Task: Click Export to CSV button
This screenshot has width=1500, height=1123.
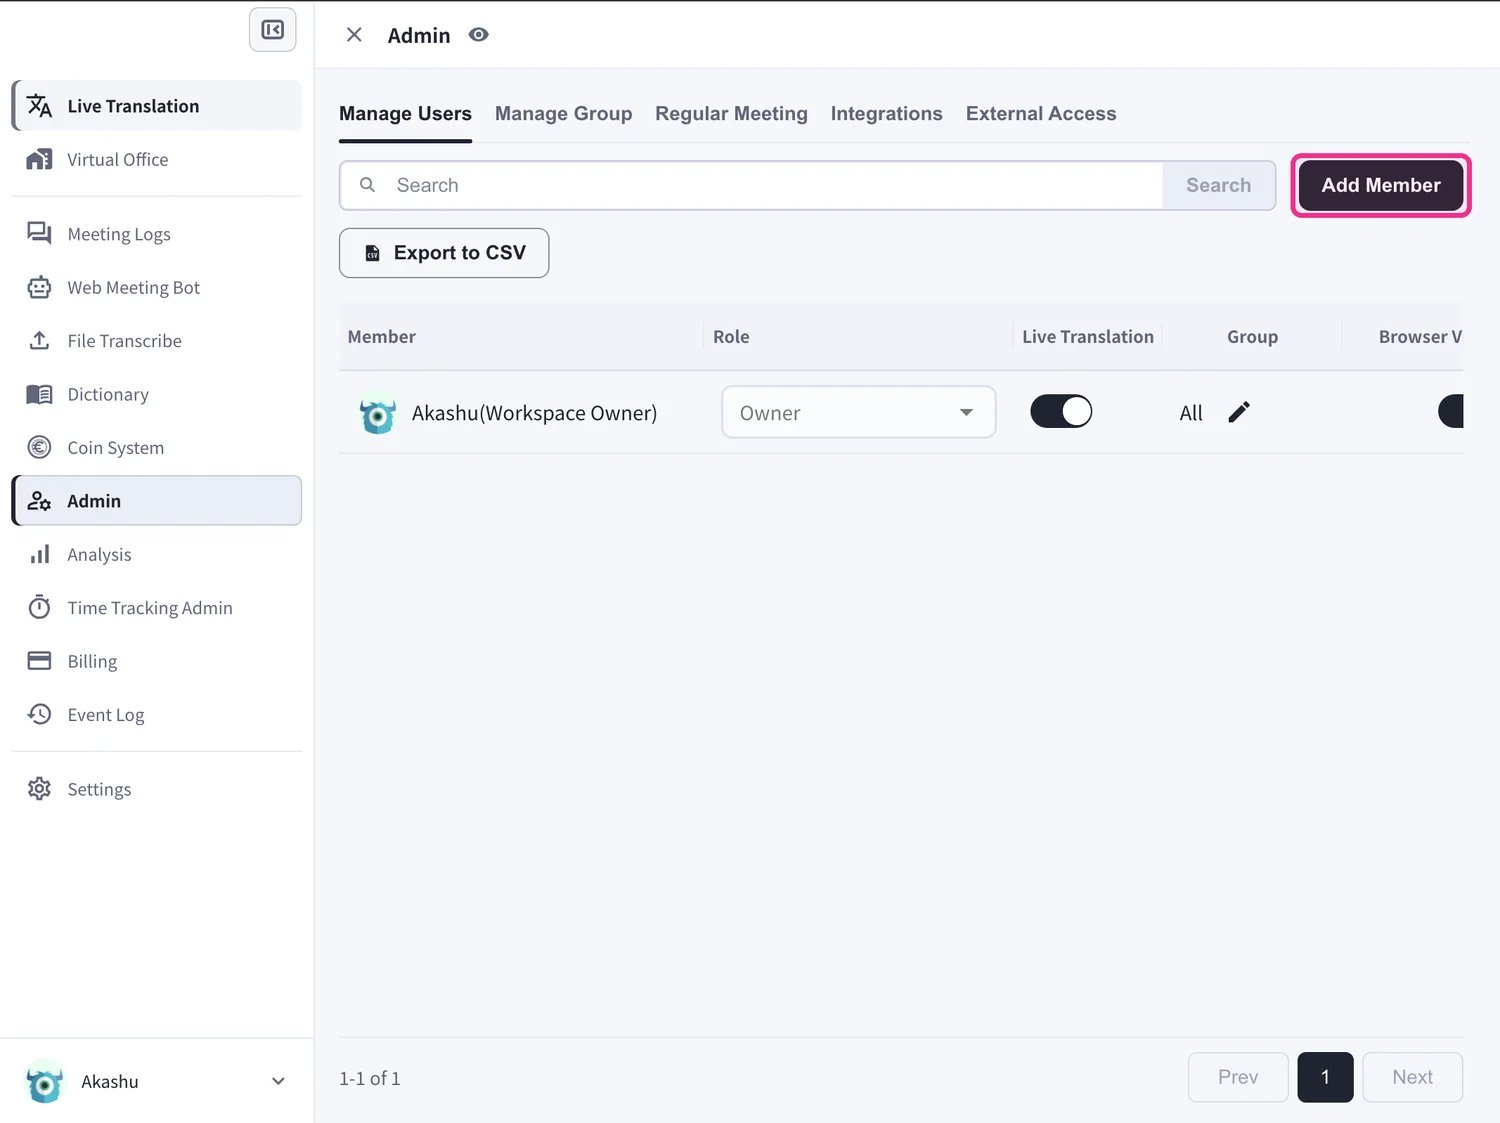Action: point(444,253)
